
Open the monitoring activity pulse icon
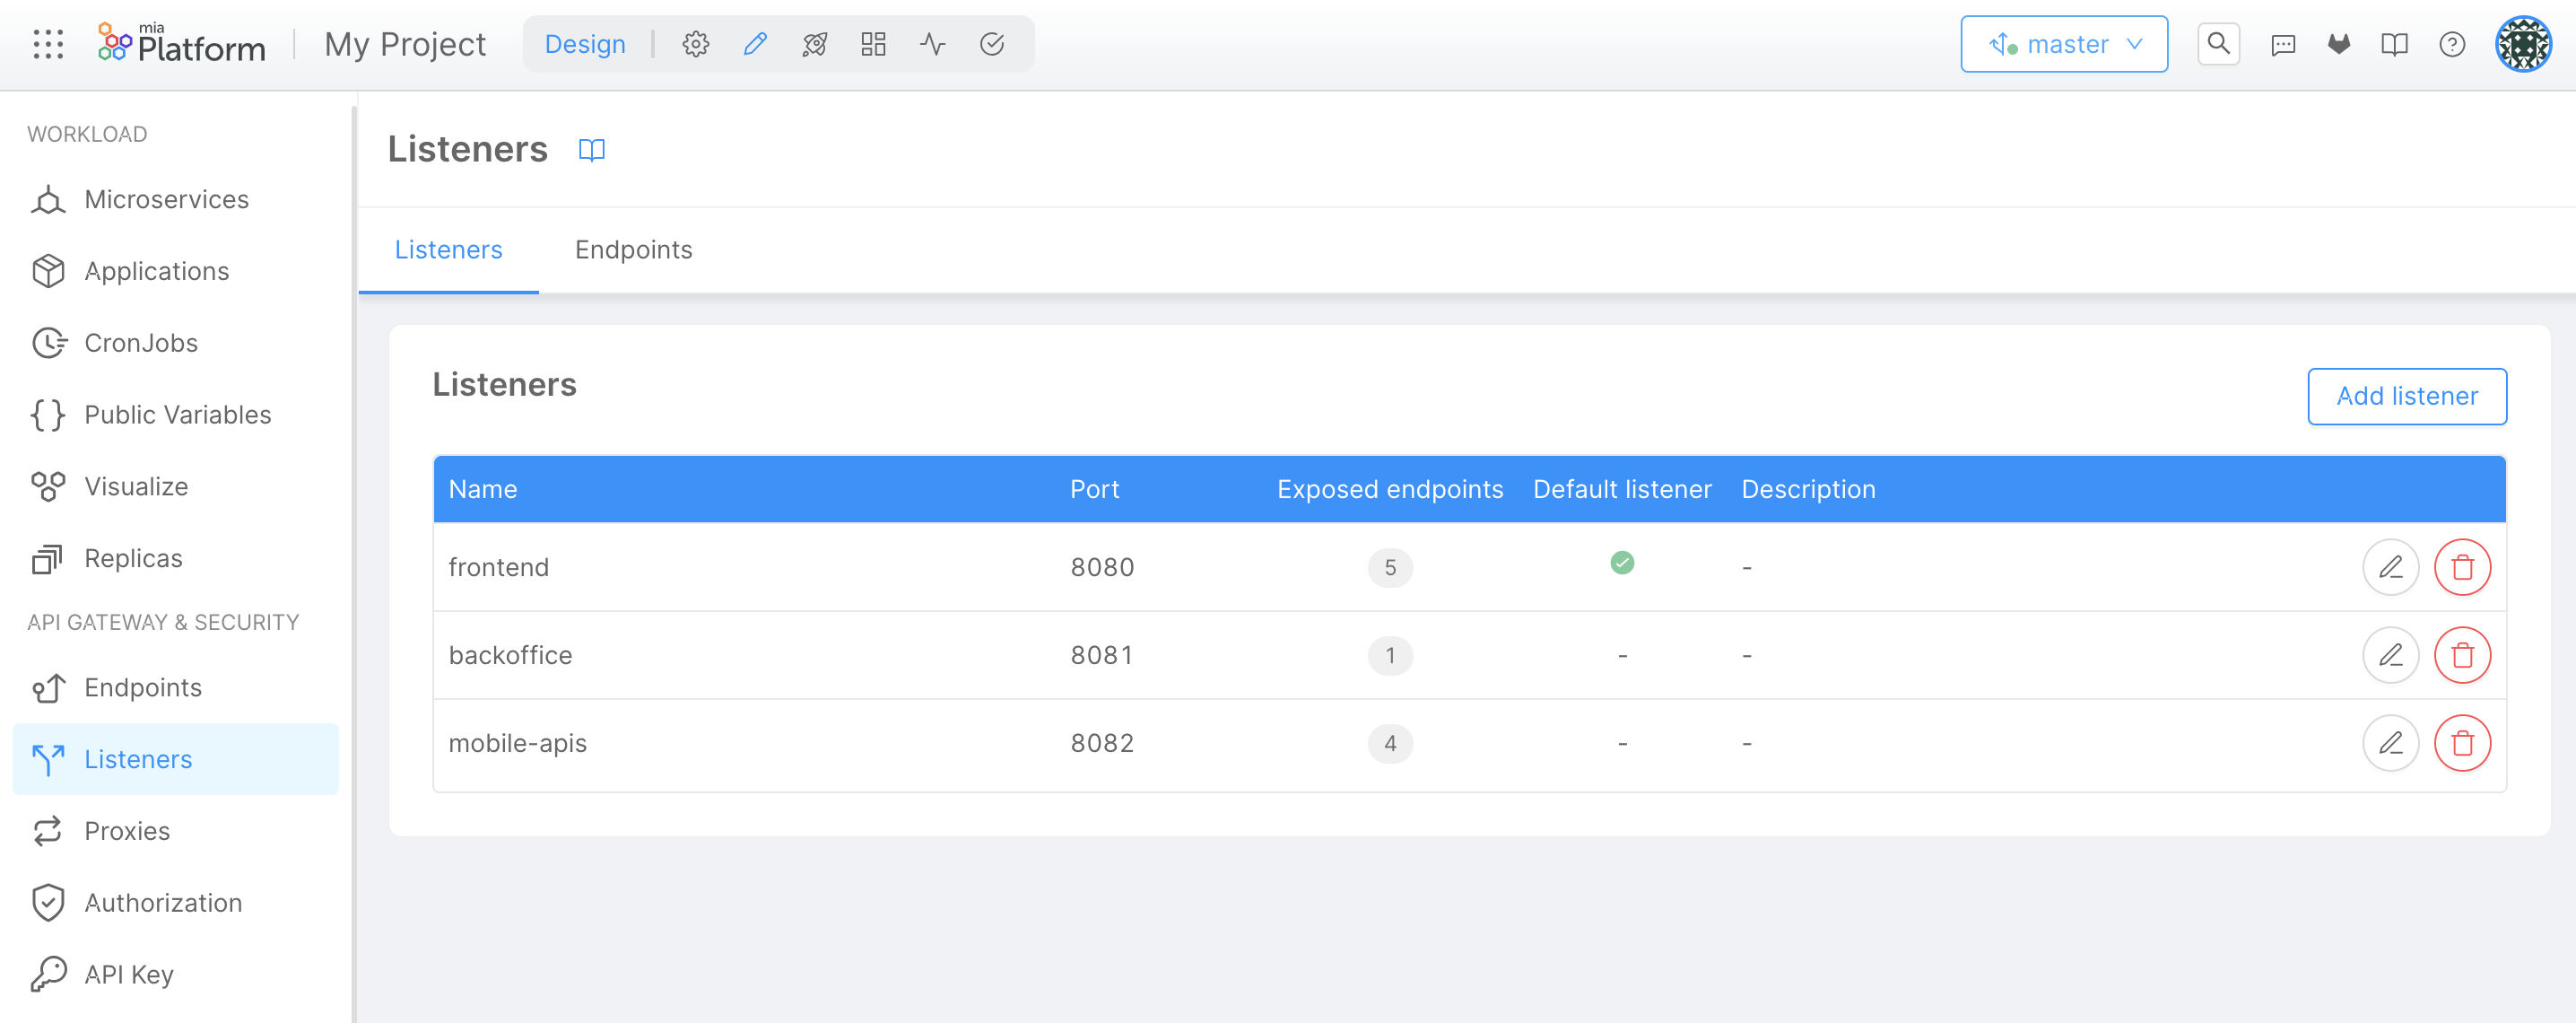click(x=932, y=44)
